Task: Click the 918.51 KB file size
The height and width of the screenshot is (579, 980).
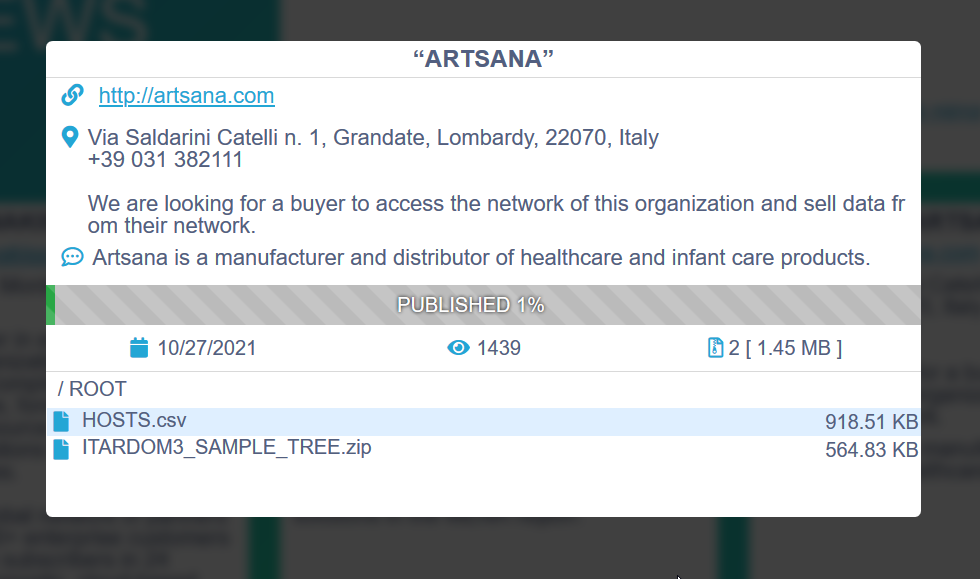Action: (x=871, y=422)
